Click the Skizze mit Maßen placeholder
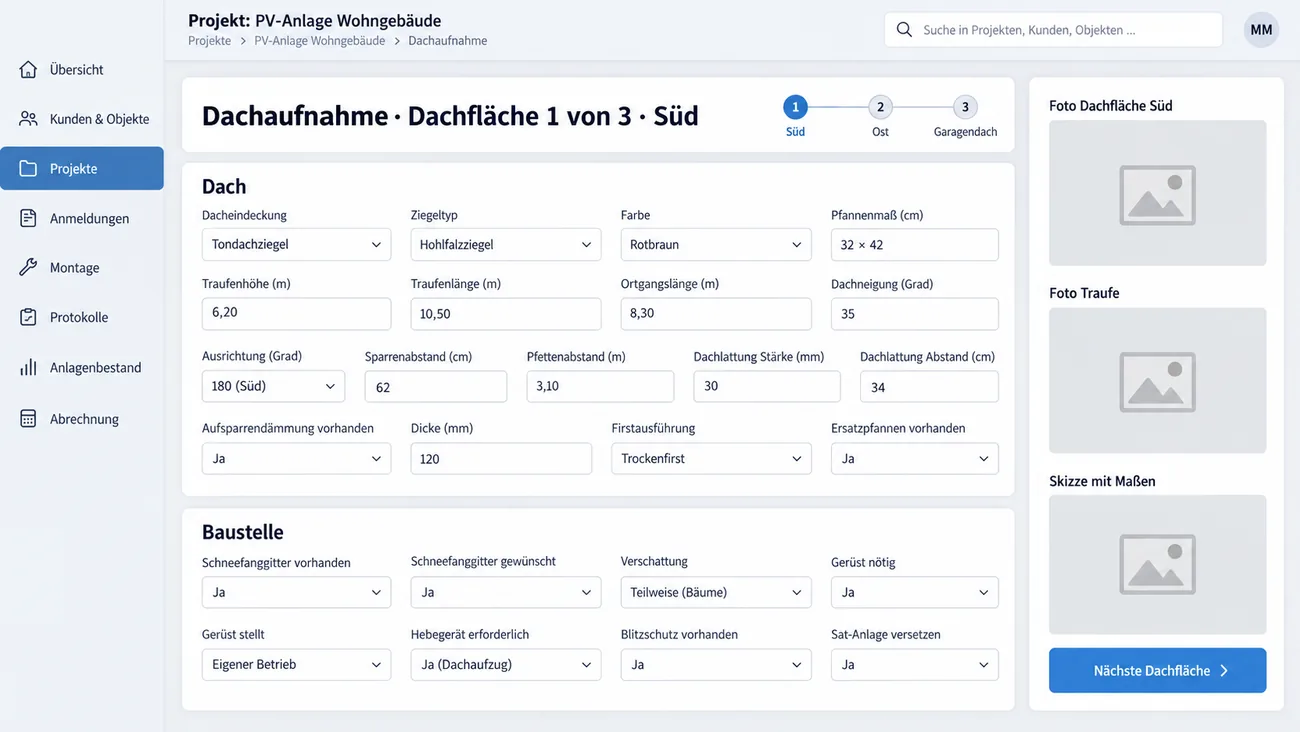 pos(1158,565)
